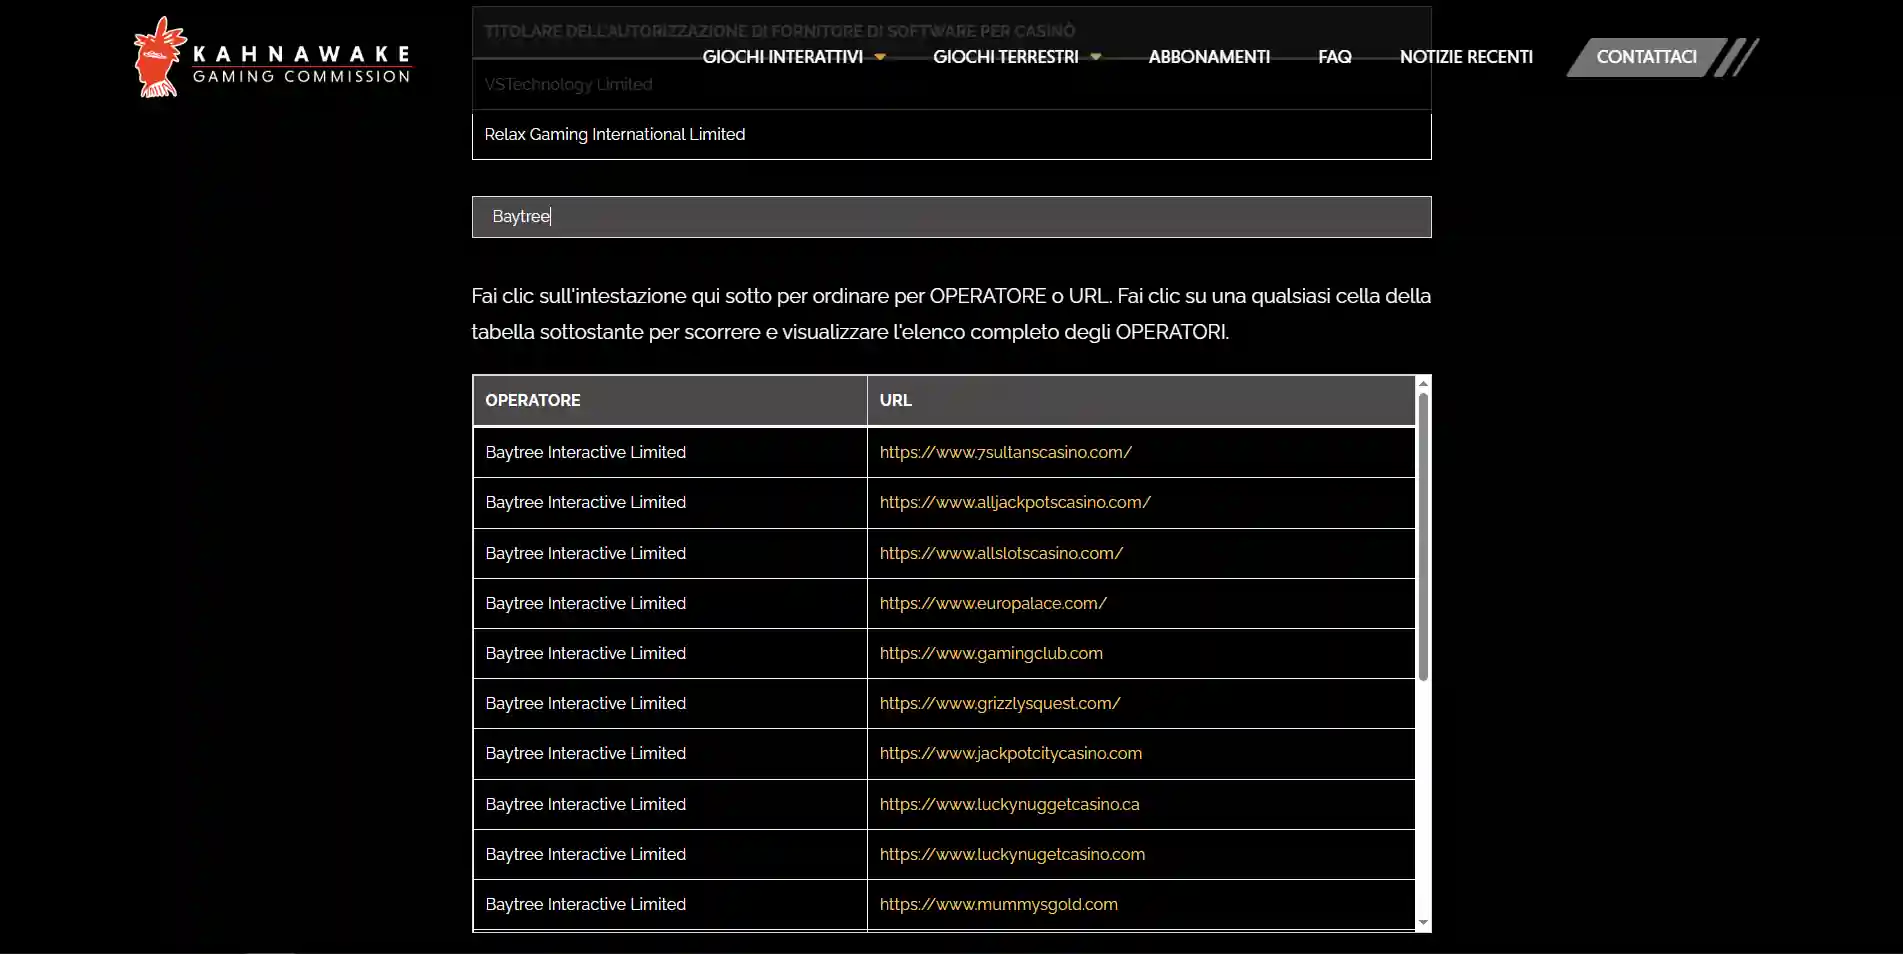The image size is (1903, 954).
Task: Click the scroll down arrow of the table
Action: 1423,923
